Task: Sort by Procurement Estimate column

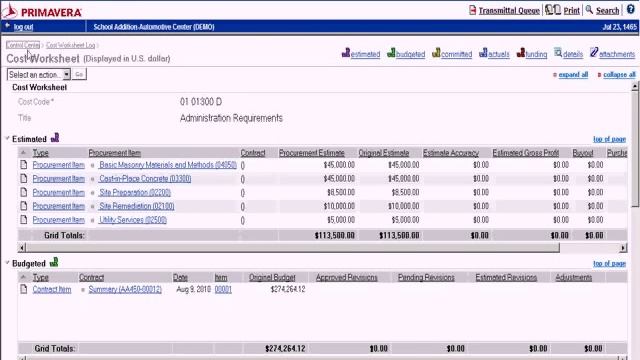Action: pos(311,153)
